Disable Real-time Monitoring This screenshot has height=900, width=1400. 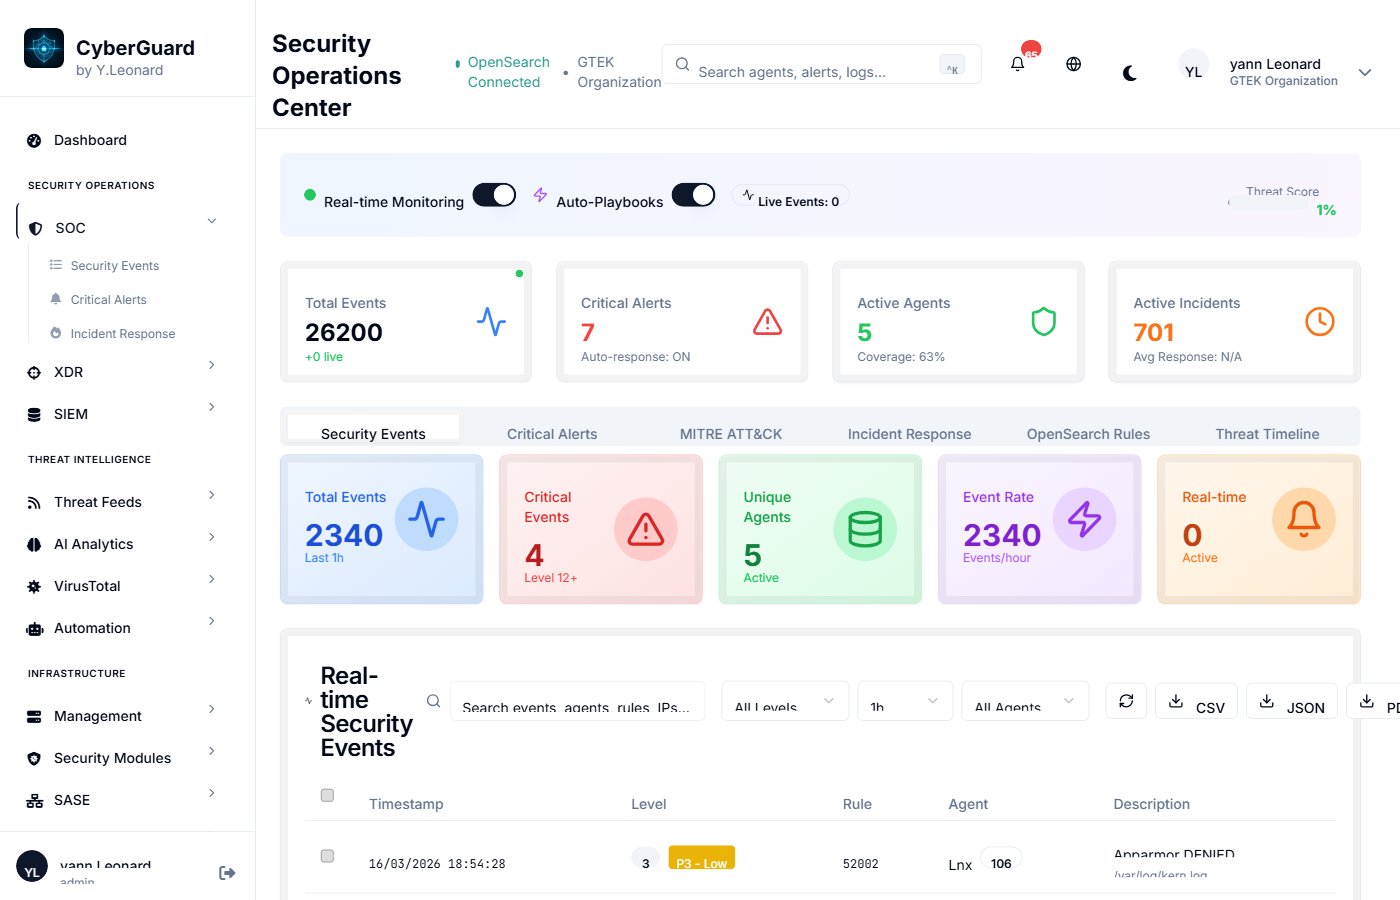pos(494,196)
